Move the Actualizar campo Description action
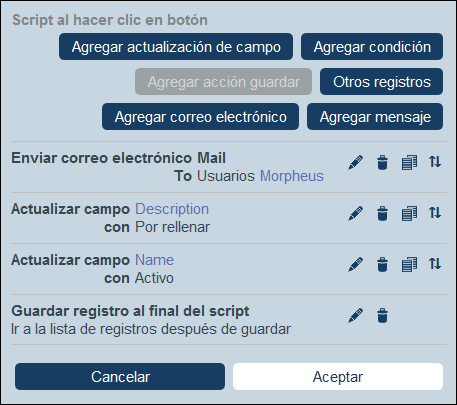The width and height of the screenshot is (457, 405). click(x=435, y=213)
